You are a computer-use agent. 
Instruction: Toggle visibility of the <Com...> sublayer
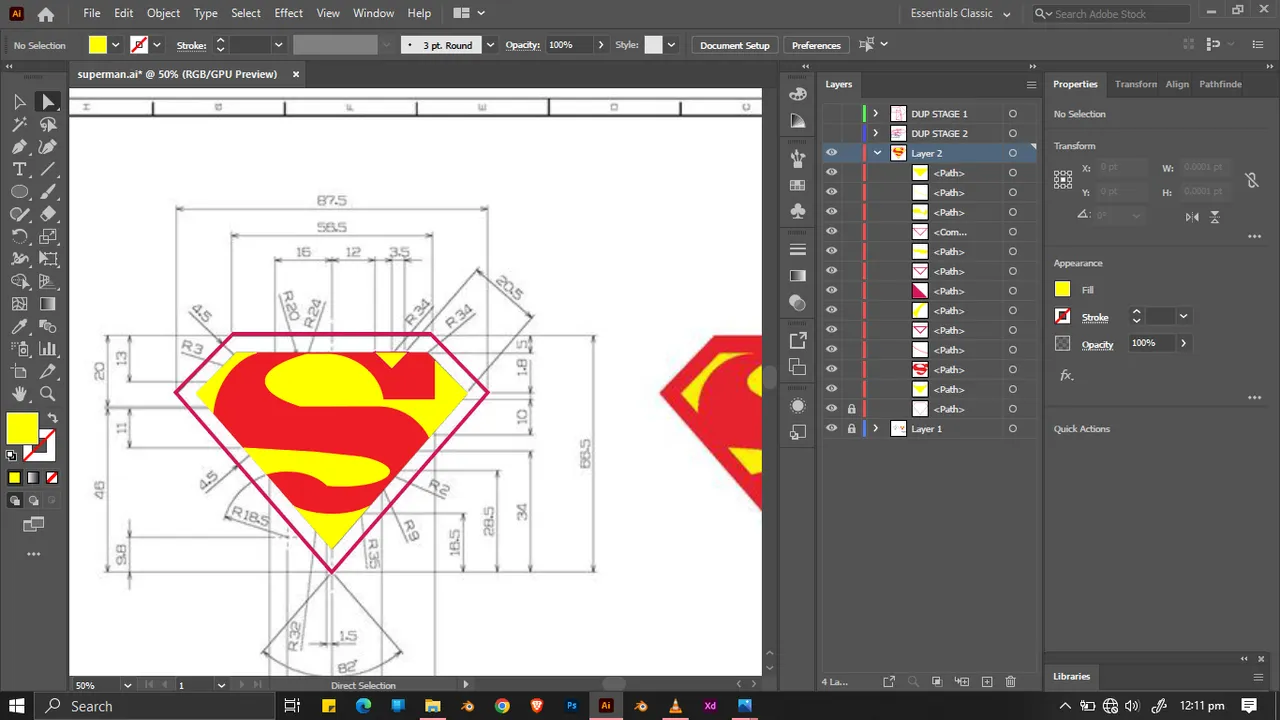831,232
